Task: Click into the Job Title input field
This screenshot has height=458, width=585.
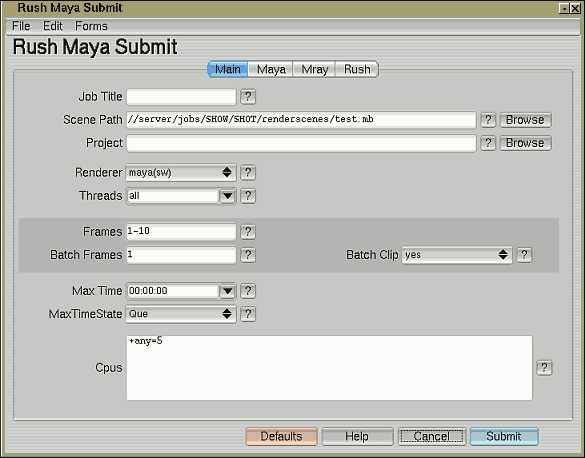Action: (181, 97)
